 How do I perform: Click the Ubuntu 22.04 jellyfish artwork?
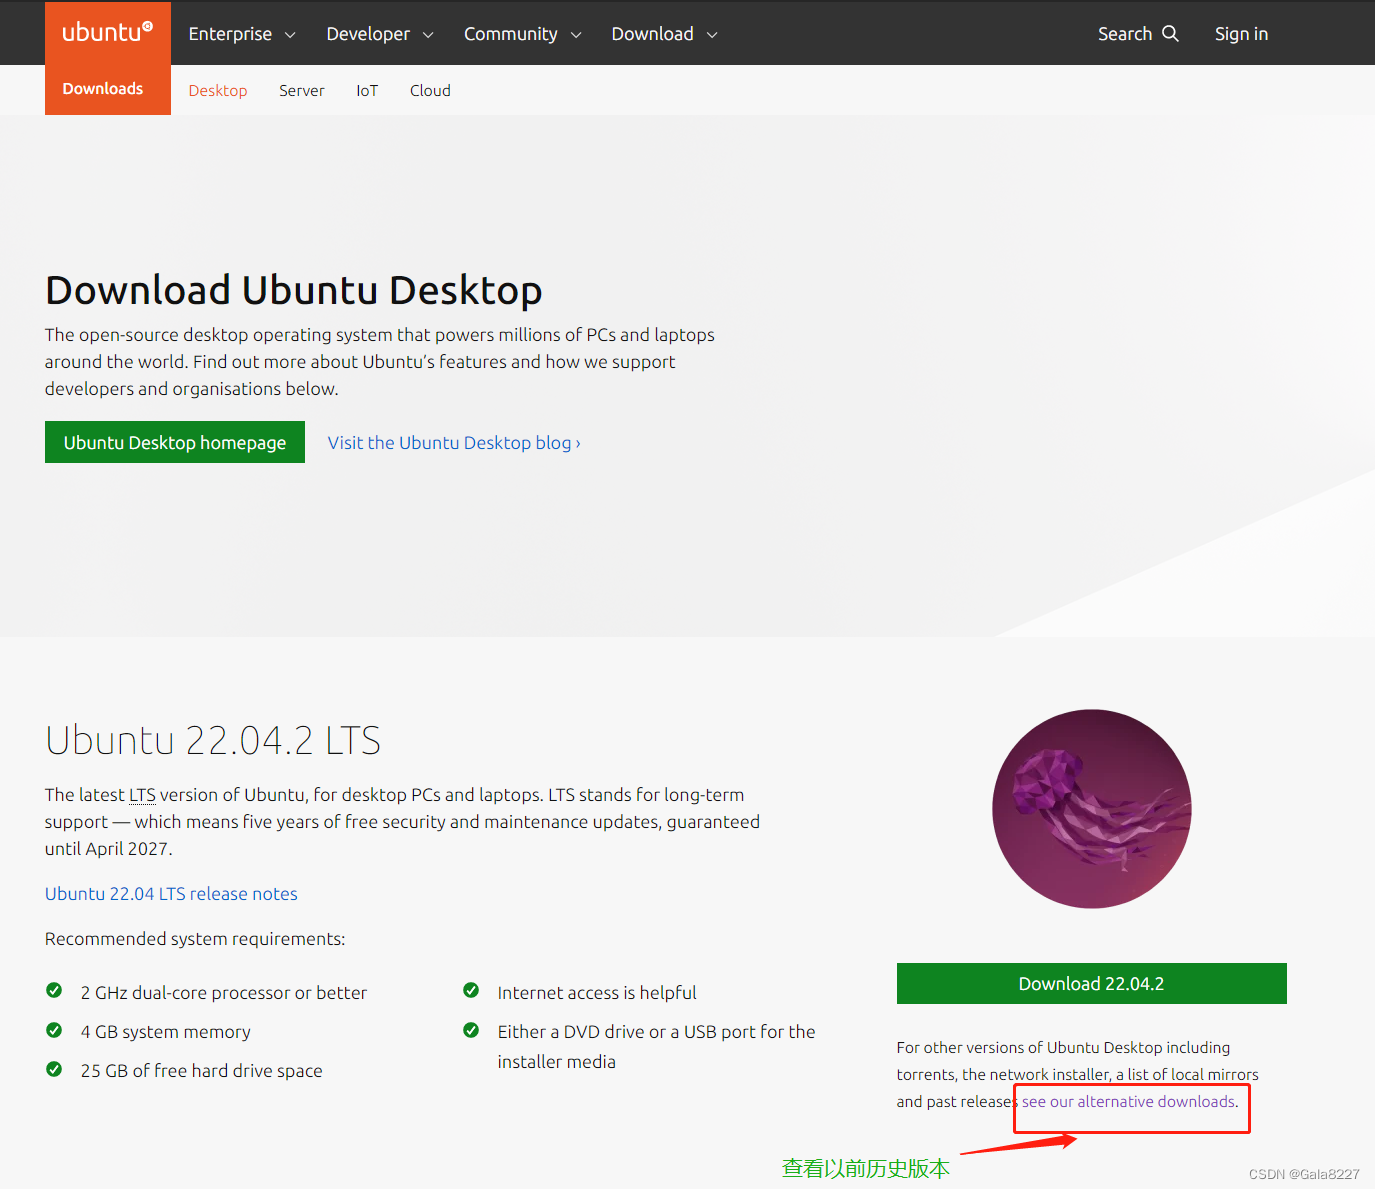1092,809
